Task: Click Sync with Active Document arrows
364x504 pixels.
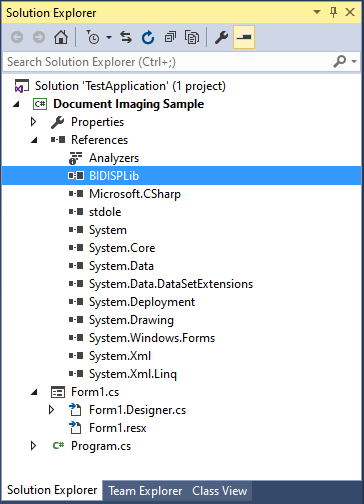Action: 126,37
